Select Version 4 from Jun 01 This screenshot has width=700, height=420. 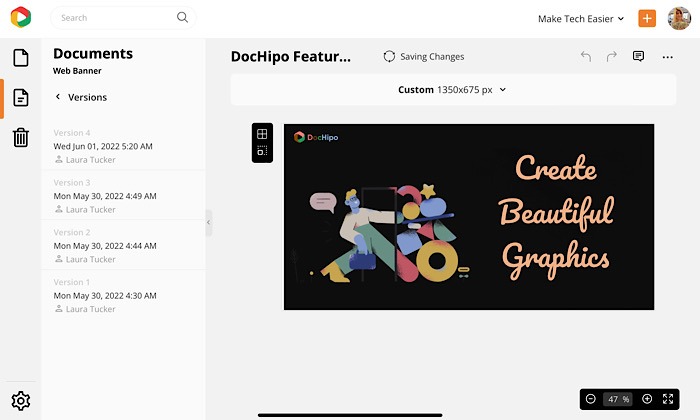click(124, 146)
